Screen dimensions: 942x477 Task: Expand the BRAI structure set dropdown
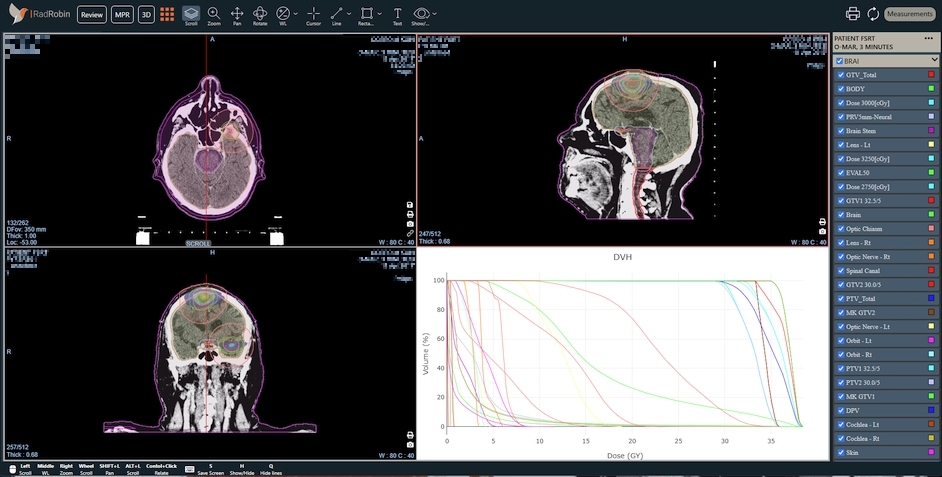click(934, 61)
